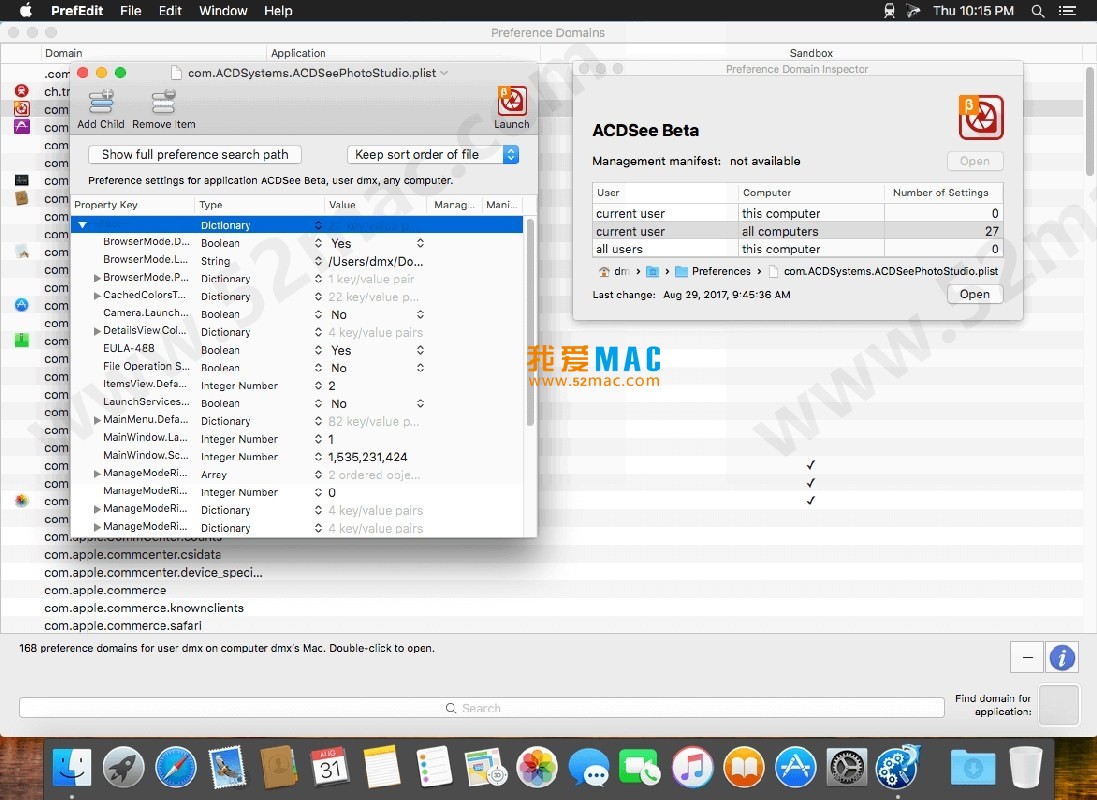The image size is (1097, 800).
Task: Select com.apple.commerce.safari domain row
Action: pyautogui.click(x=123, y=626)
